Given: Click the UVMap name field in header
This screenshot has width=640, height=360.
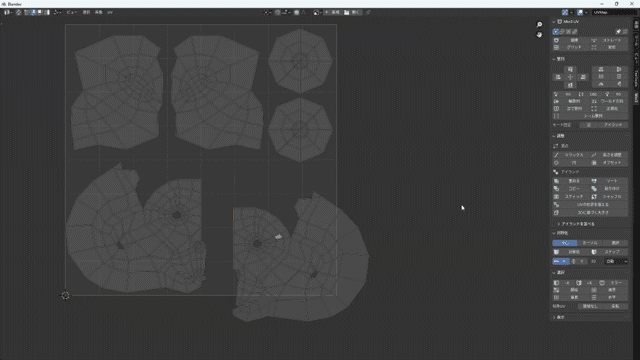Looking at the screenshot, I should [610, 13].
